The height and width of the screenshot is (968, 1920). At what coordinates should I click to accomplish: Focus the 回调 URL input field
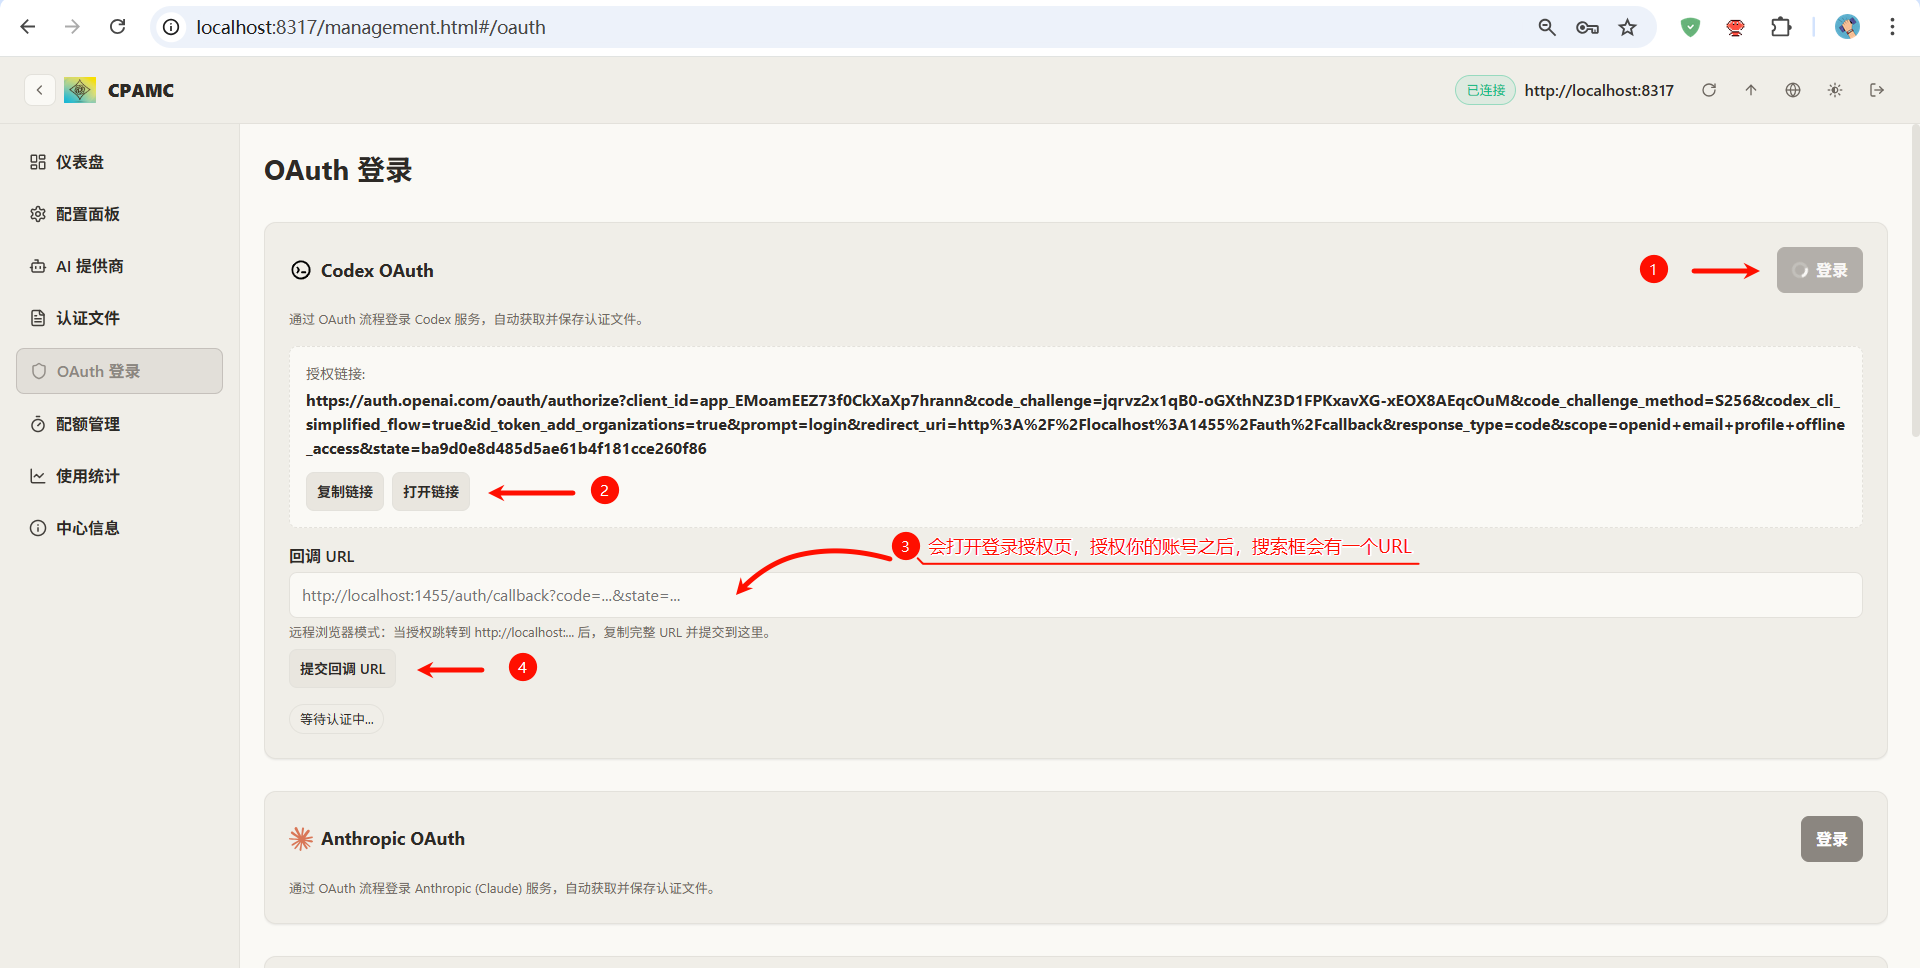coord(1075,595)
